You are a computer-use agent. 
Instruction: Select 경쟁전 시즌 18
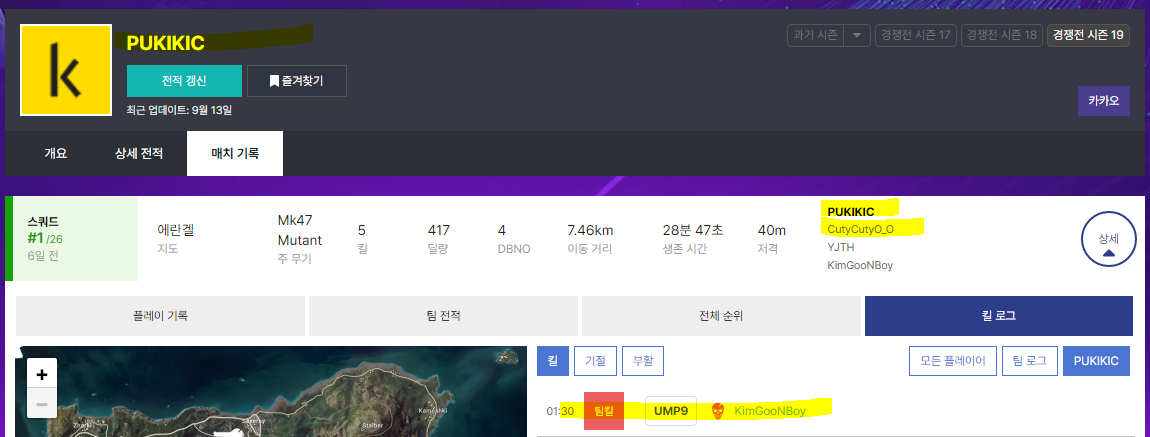(x=1001, y=36)
